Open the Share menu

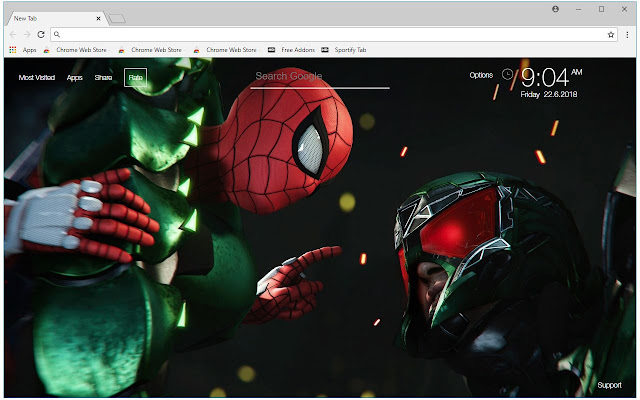[103, 78]
